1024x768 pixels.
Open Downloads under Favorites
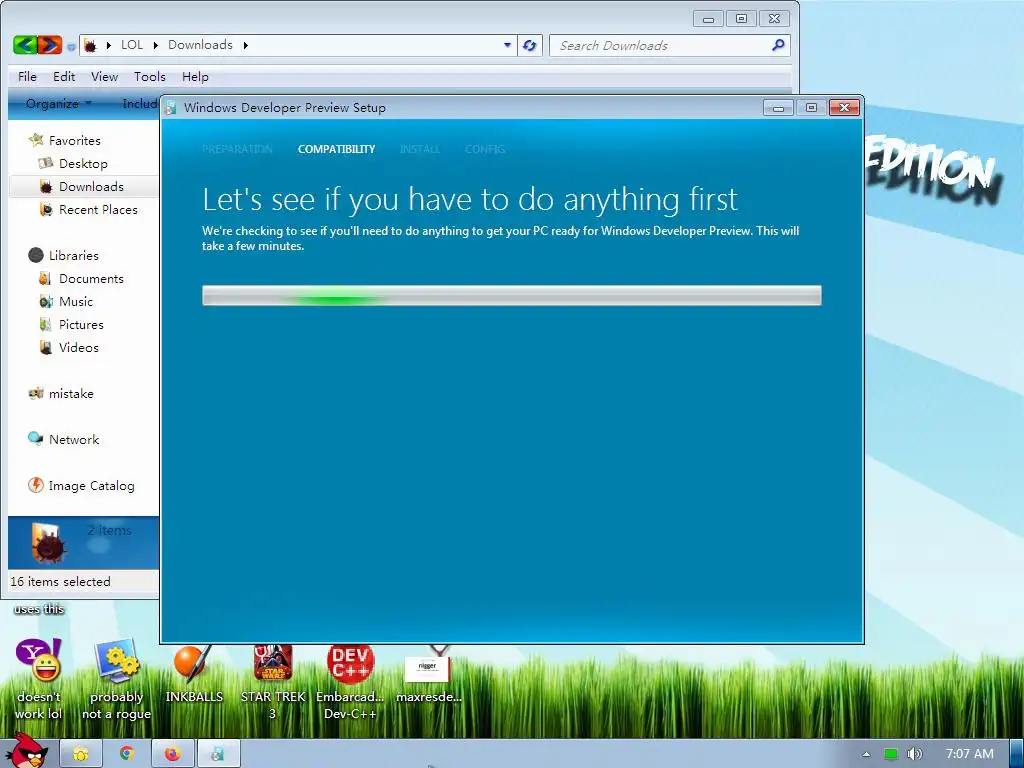point(91,187)
